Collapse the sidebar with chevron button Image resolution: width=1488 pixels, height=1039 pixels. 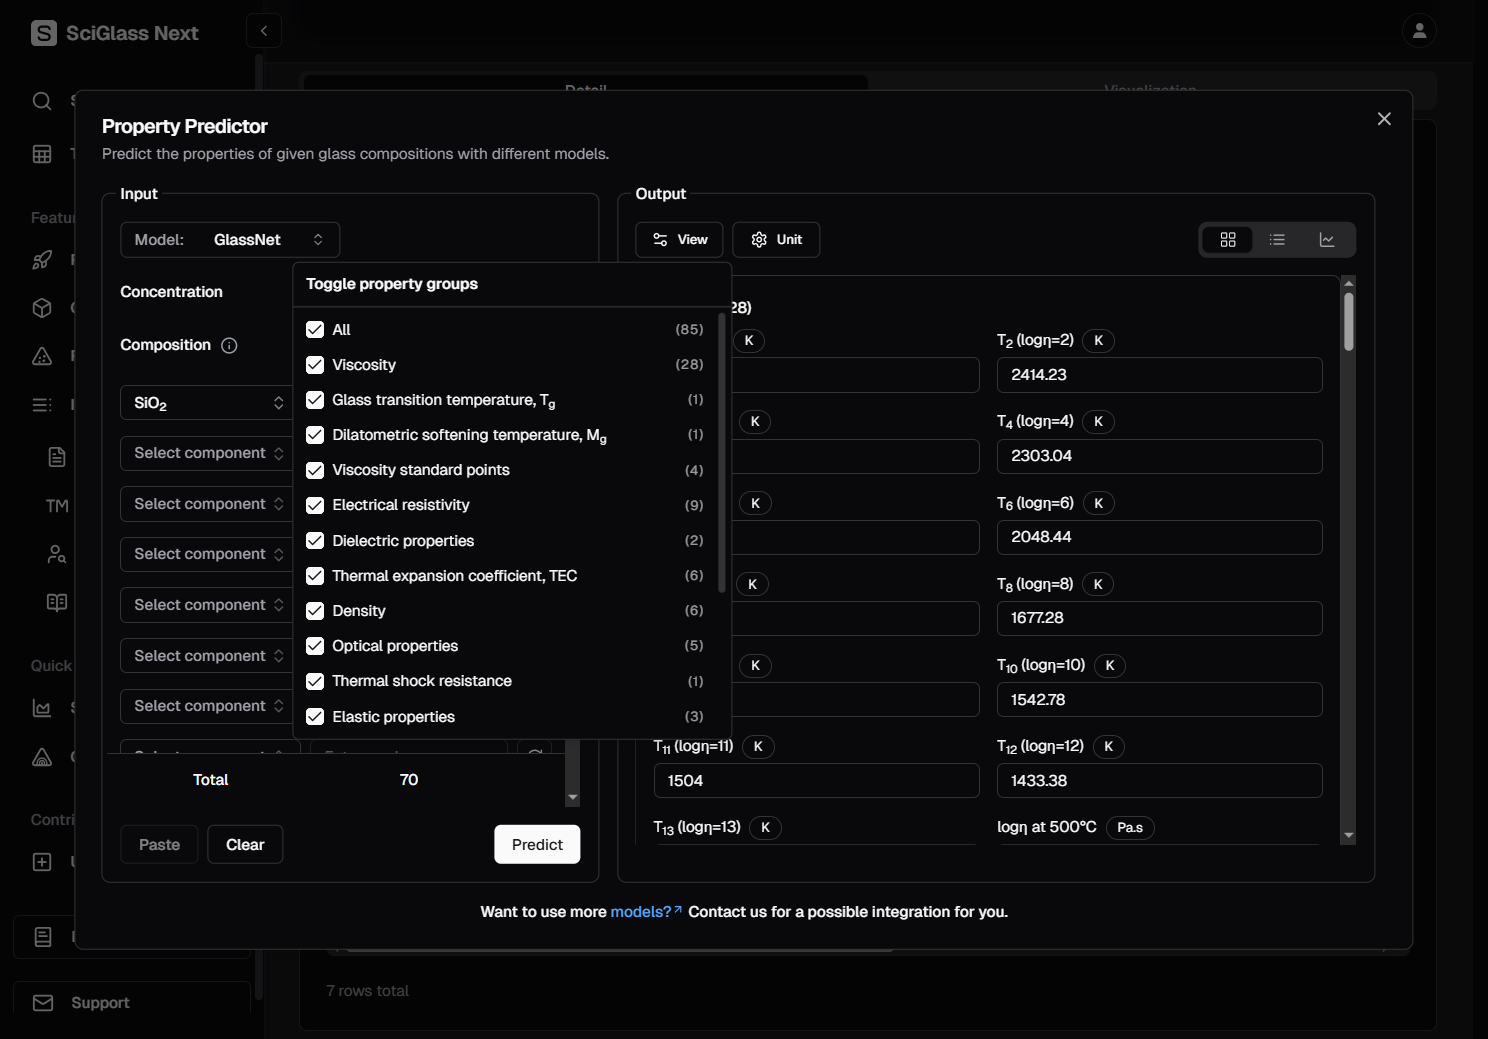pyautogui.click(x=264, y=31)
